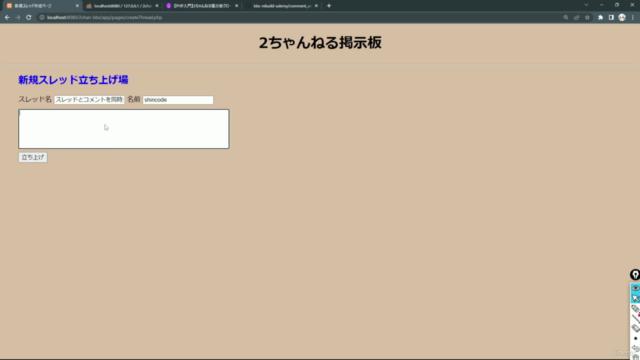
Task: Switch to the PHP入門 2ちゃんねる tab
Action: (x=202, y=6)
